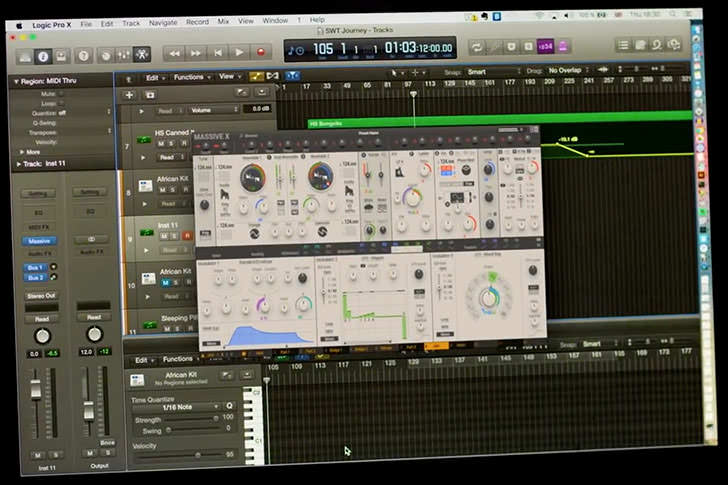Click the HS Bongolis green region
The image size is (728, 485).
coord(500,120)
